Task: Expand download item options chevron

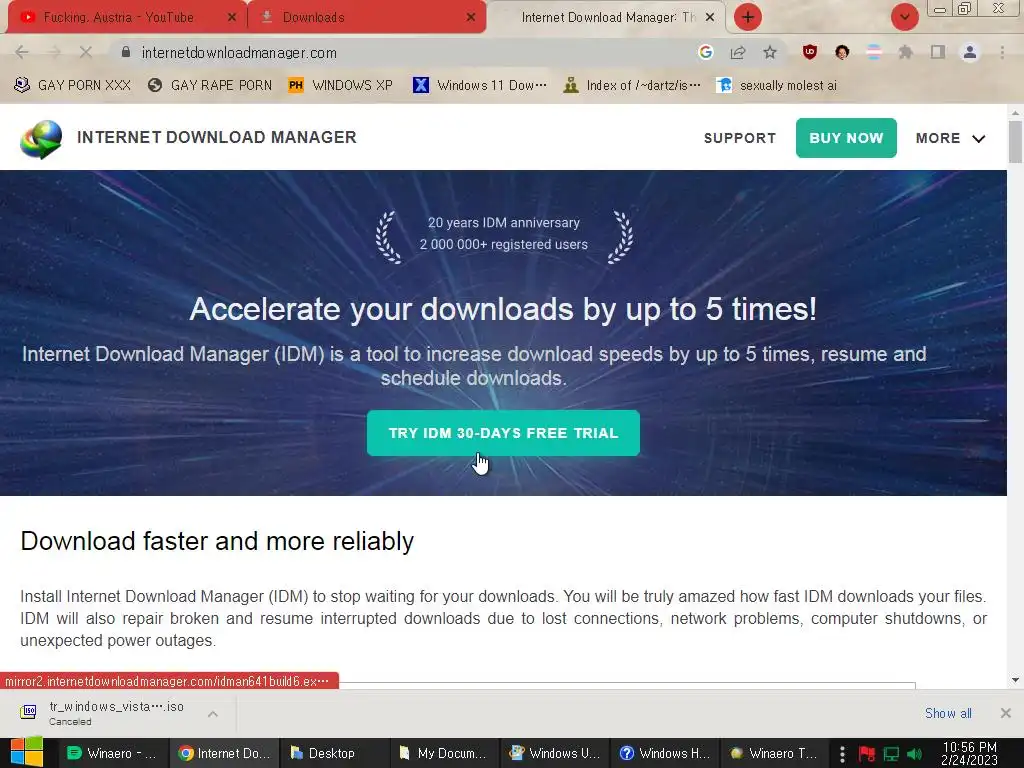Action: point(213,714)
